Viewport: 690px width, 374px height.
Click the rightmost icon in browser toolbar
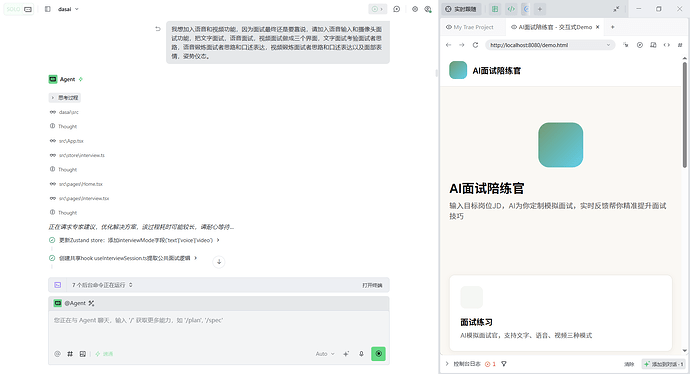pos(680,45)
